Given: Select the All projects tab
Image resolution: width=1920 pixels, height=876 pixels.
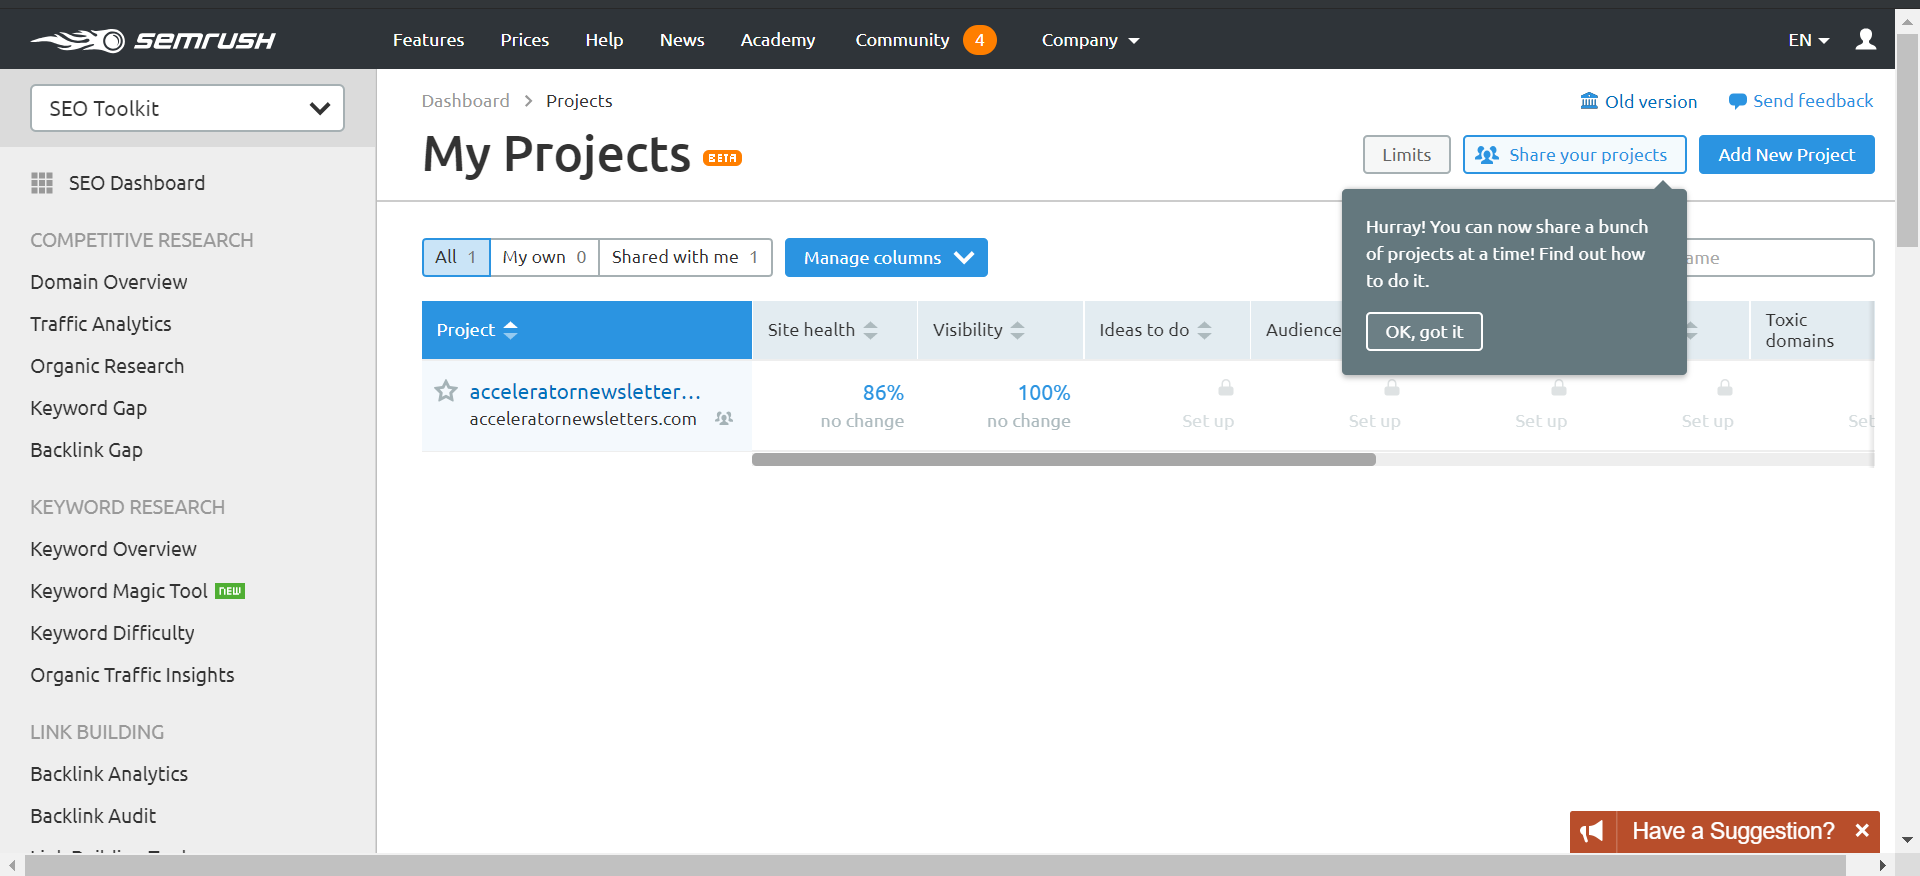Looking at the screenshot, I should [456, 257].
